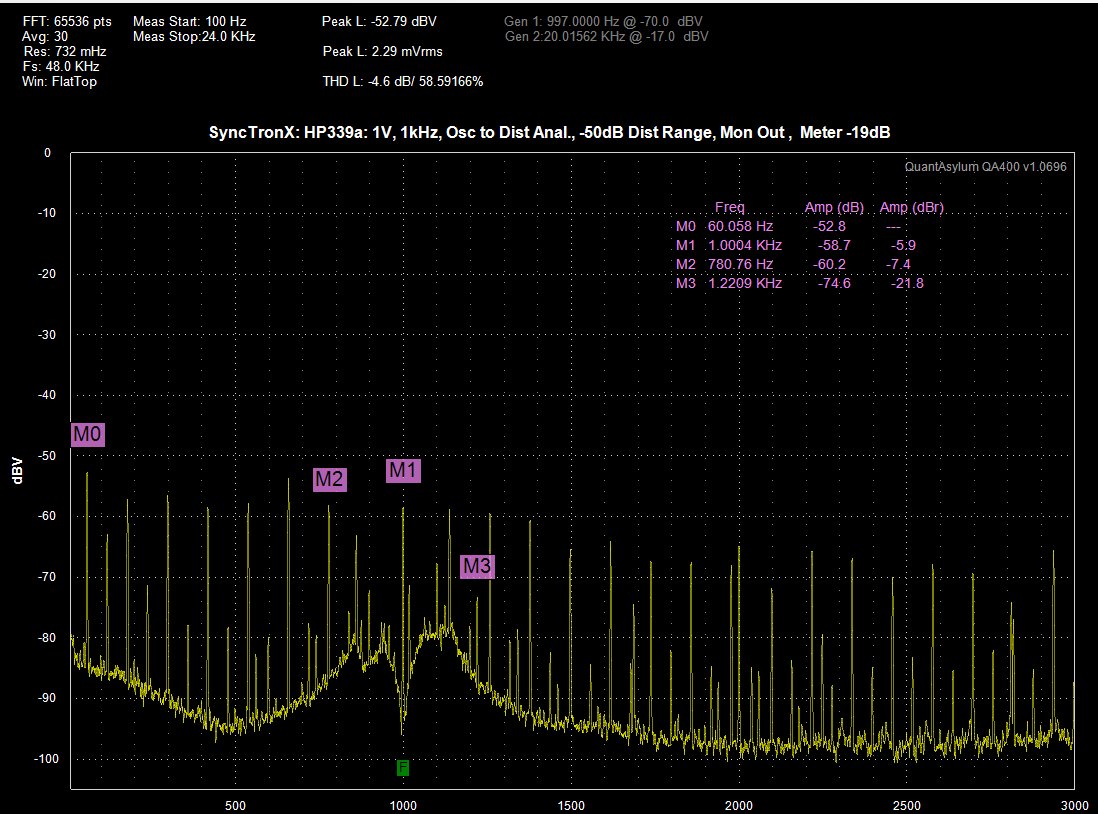This screenshot has width=1098, height=814.
Task: Select the M1 marker label on graph
Action: [x=403, y=471]
